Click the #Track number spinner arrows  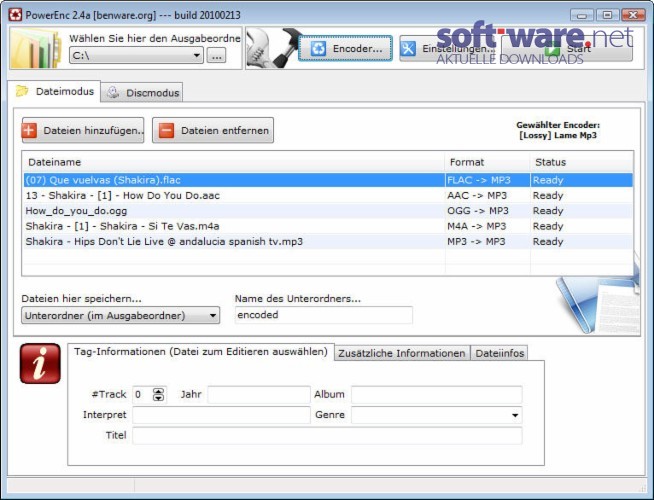[158, 394]
